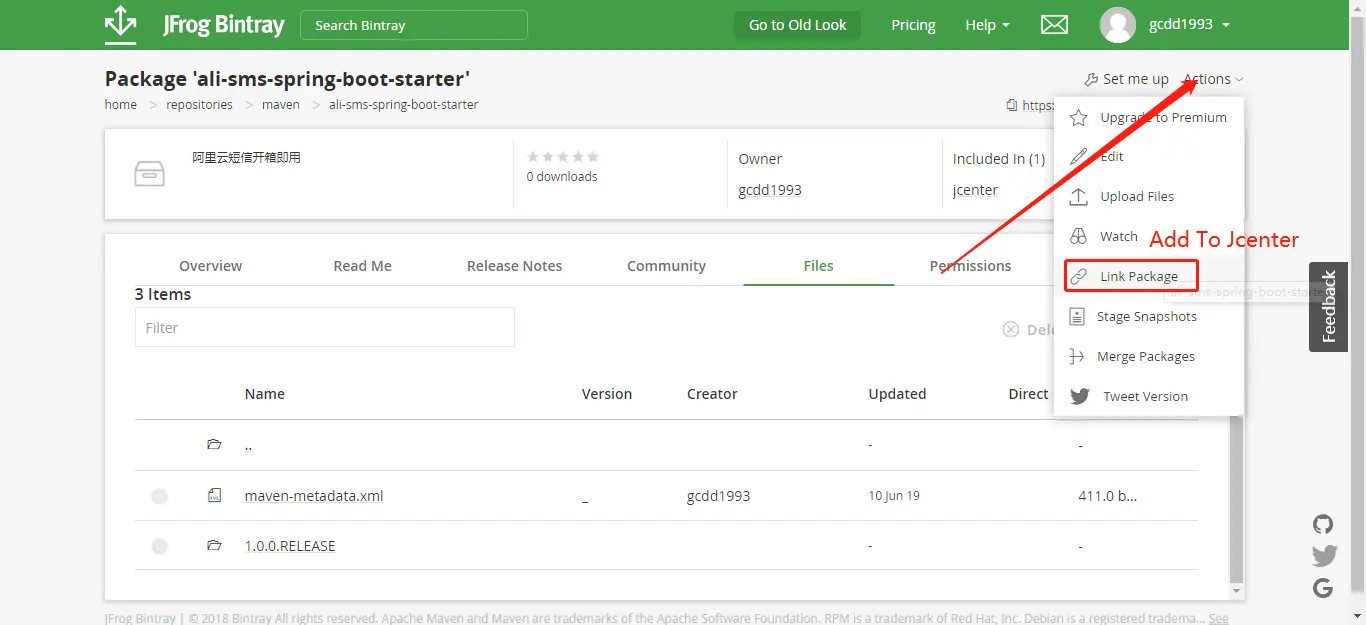Choose Tweet Version from Actions menu
Image resolution: width=1366 pixels, height=625 pixels.
pyautogui.click(x=1148, y=397)
